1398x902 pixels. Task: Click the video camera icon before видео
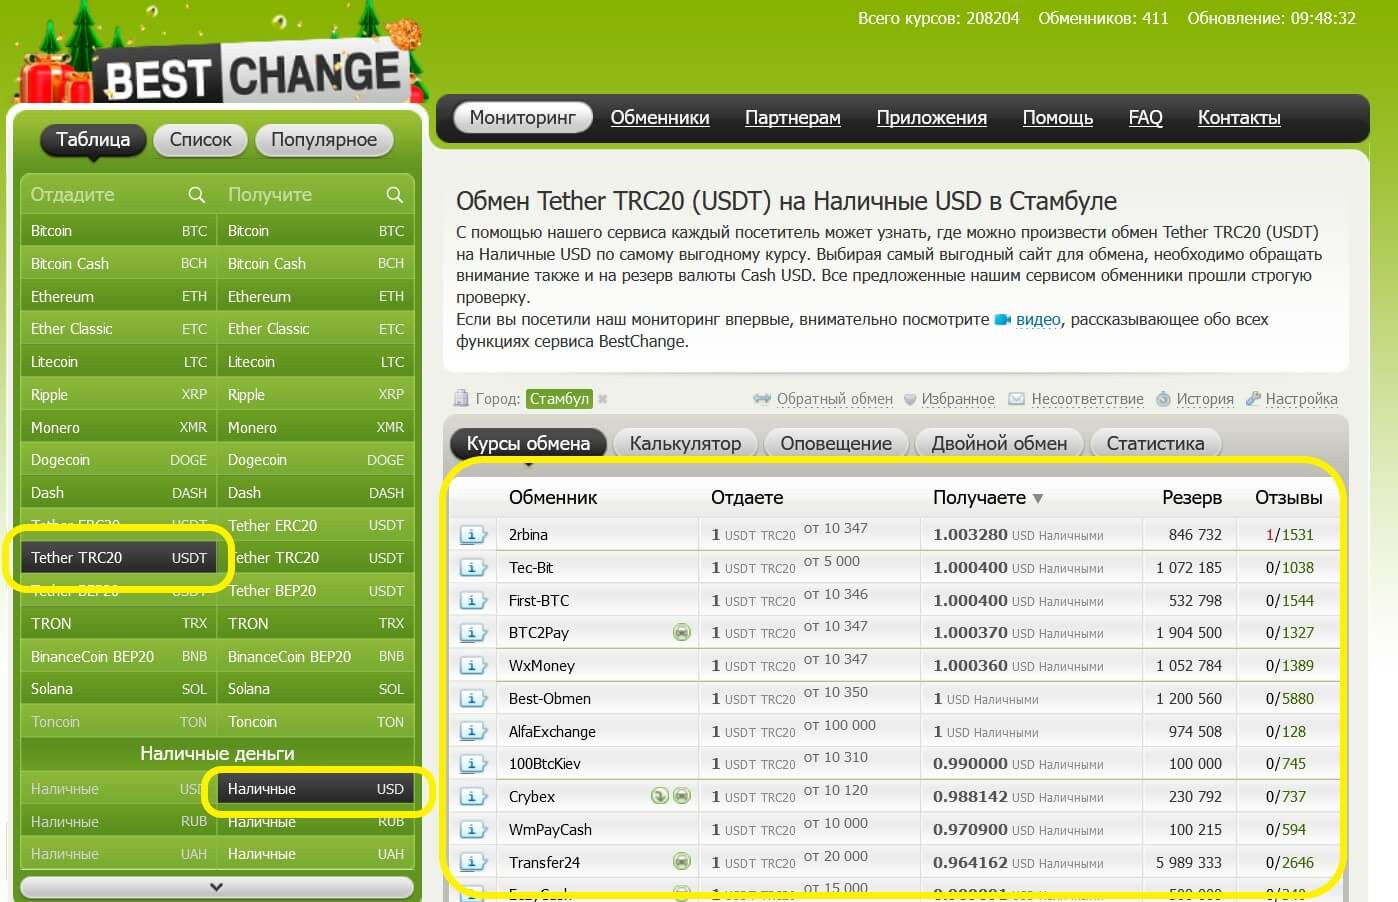coord(1003,320)
